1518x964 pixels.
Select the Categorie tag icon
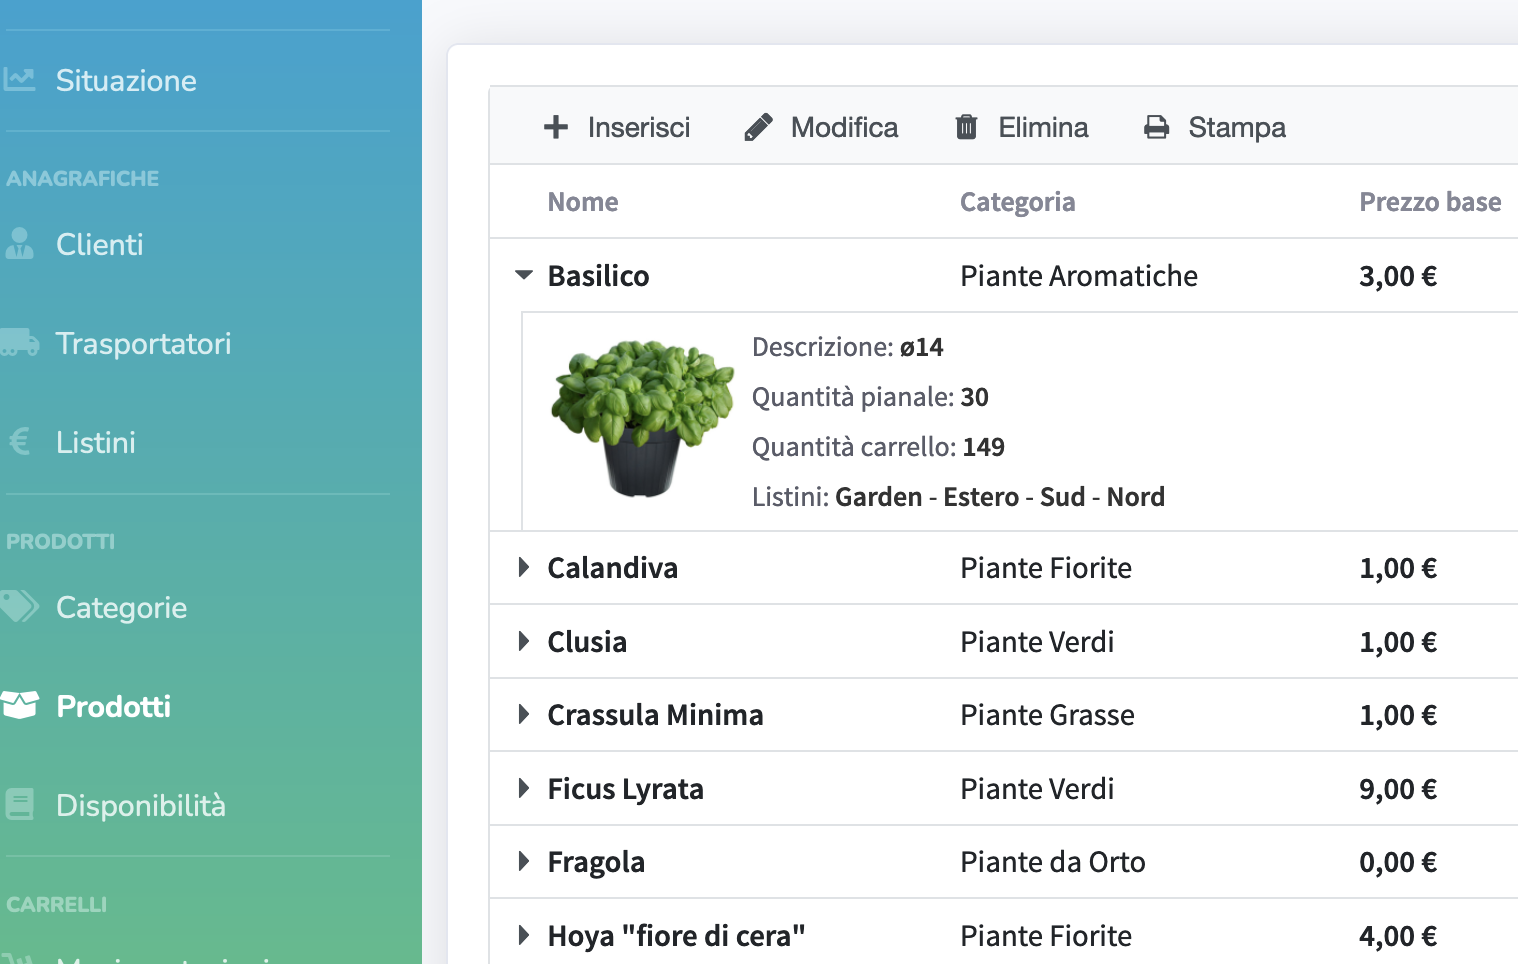(21, 605)
